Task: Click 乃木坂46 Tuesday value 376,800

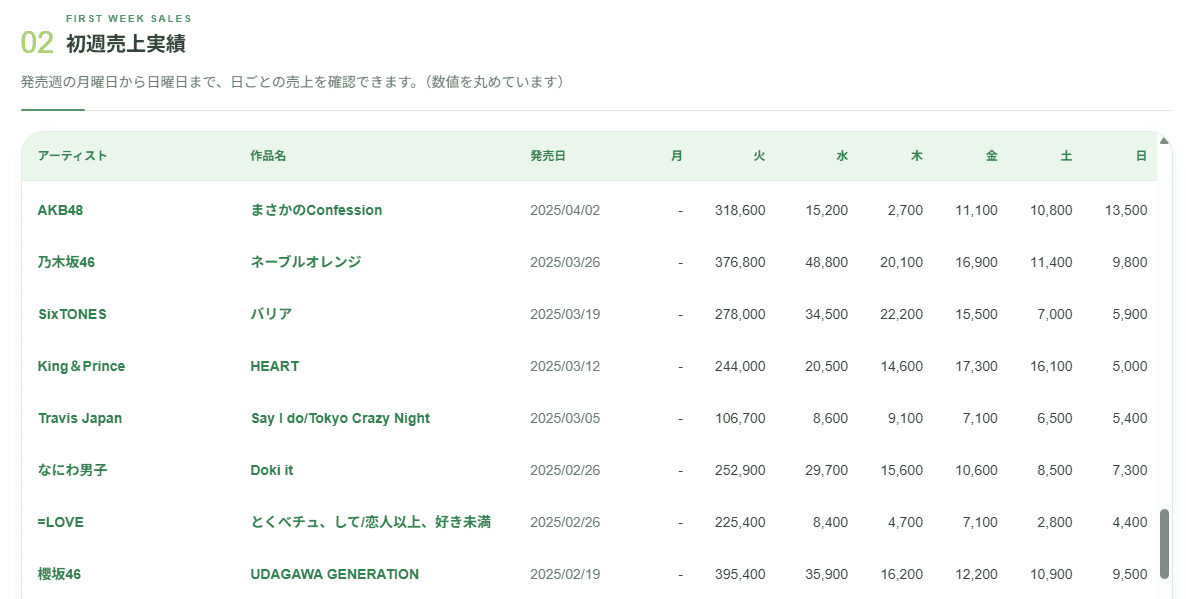Action: (x=740, y=262)
